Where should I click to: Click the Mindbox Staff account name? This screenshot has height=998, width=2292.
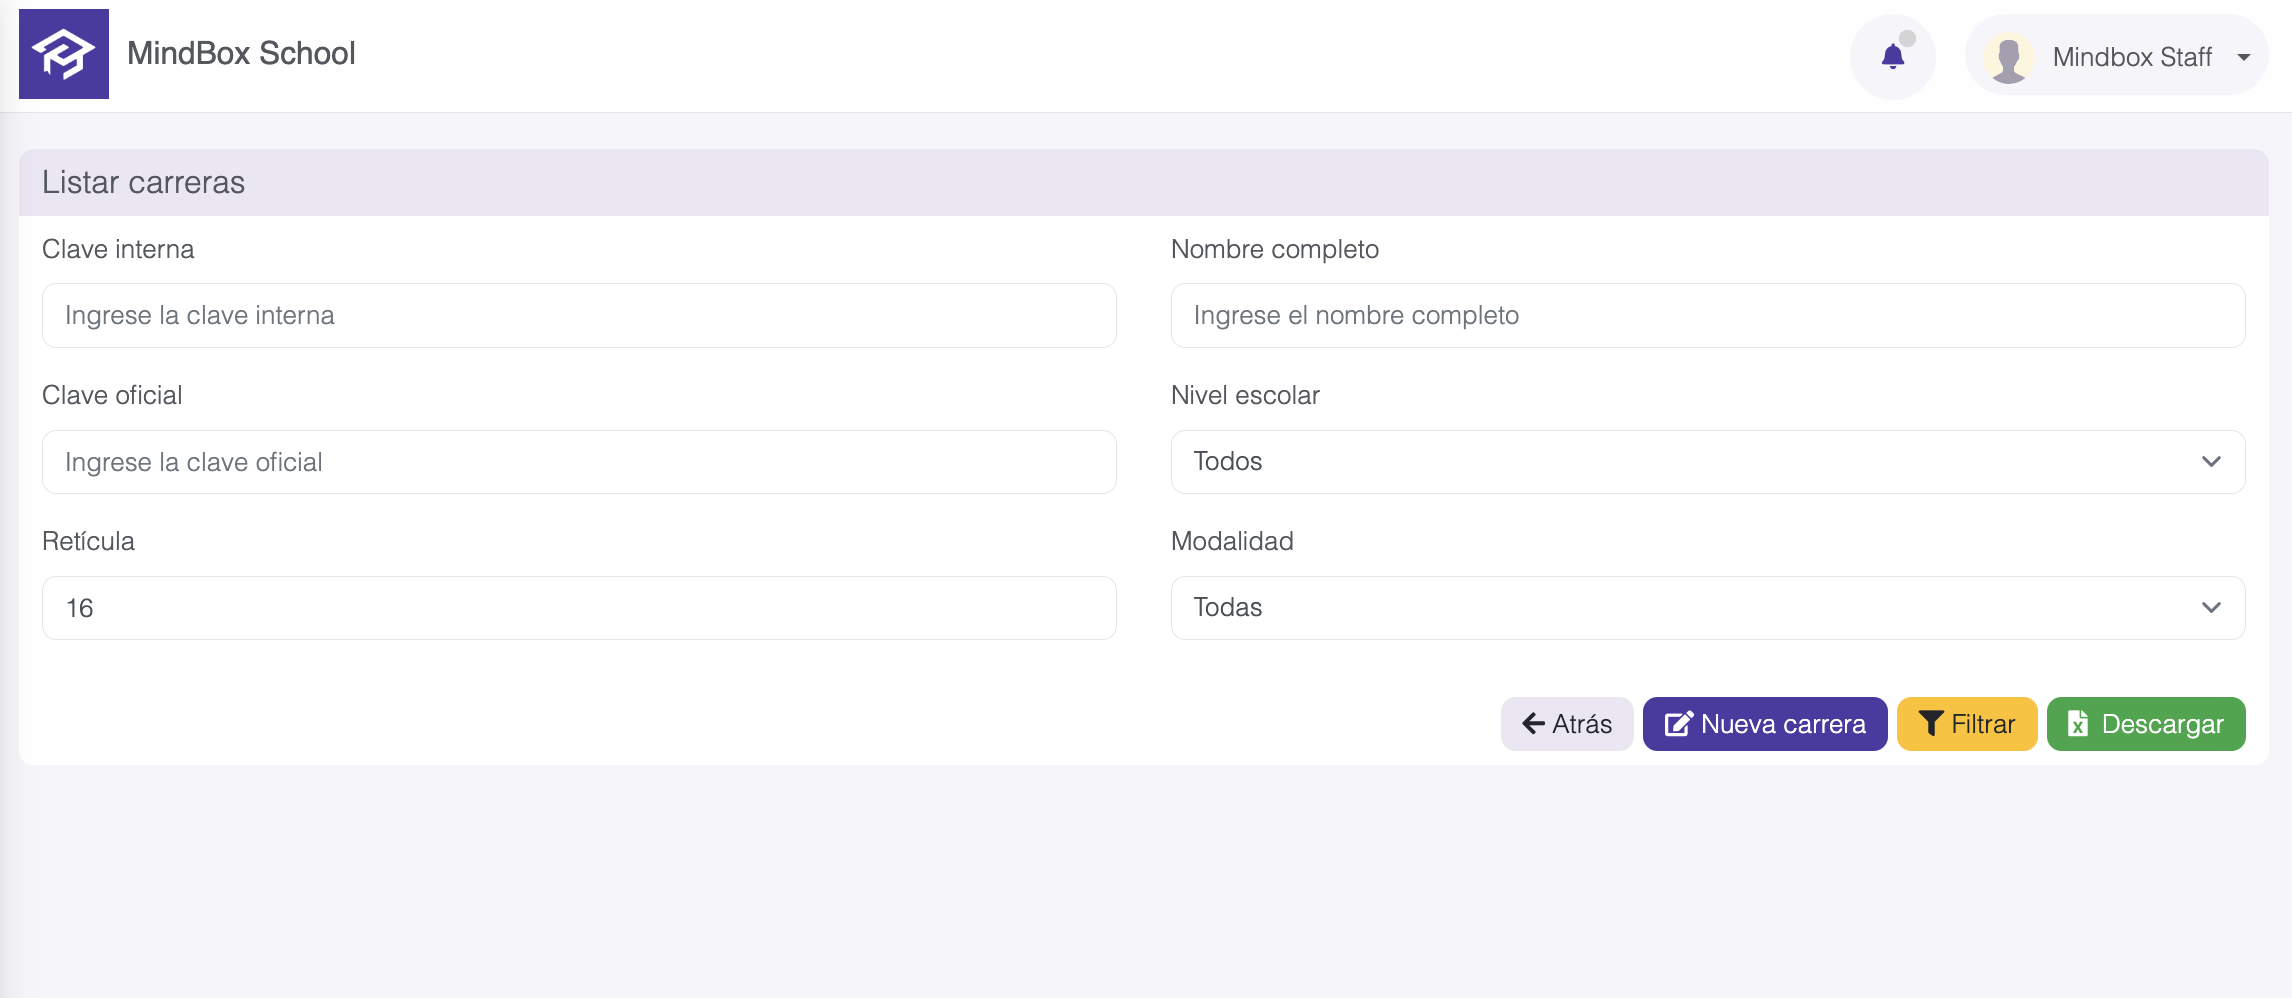[2131, 57]
